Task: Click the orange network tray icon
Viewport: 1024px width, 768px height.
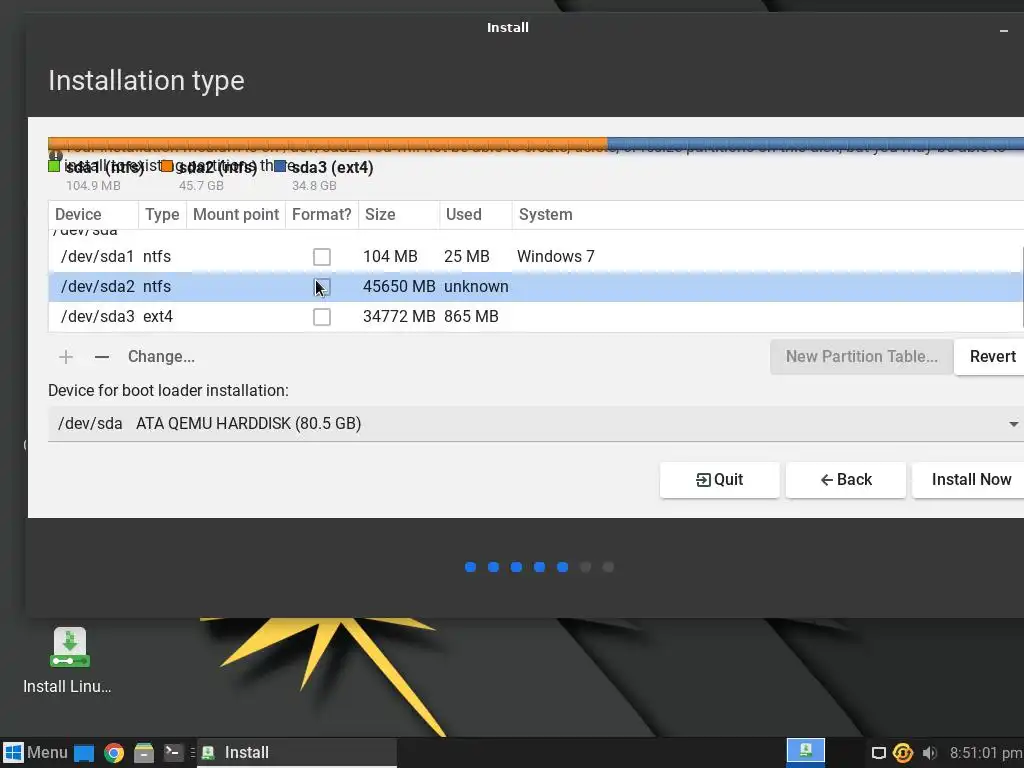Action: (x=903, y=753)
